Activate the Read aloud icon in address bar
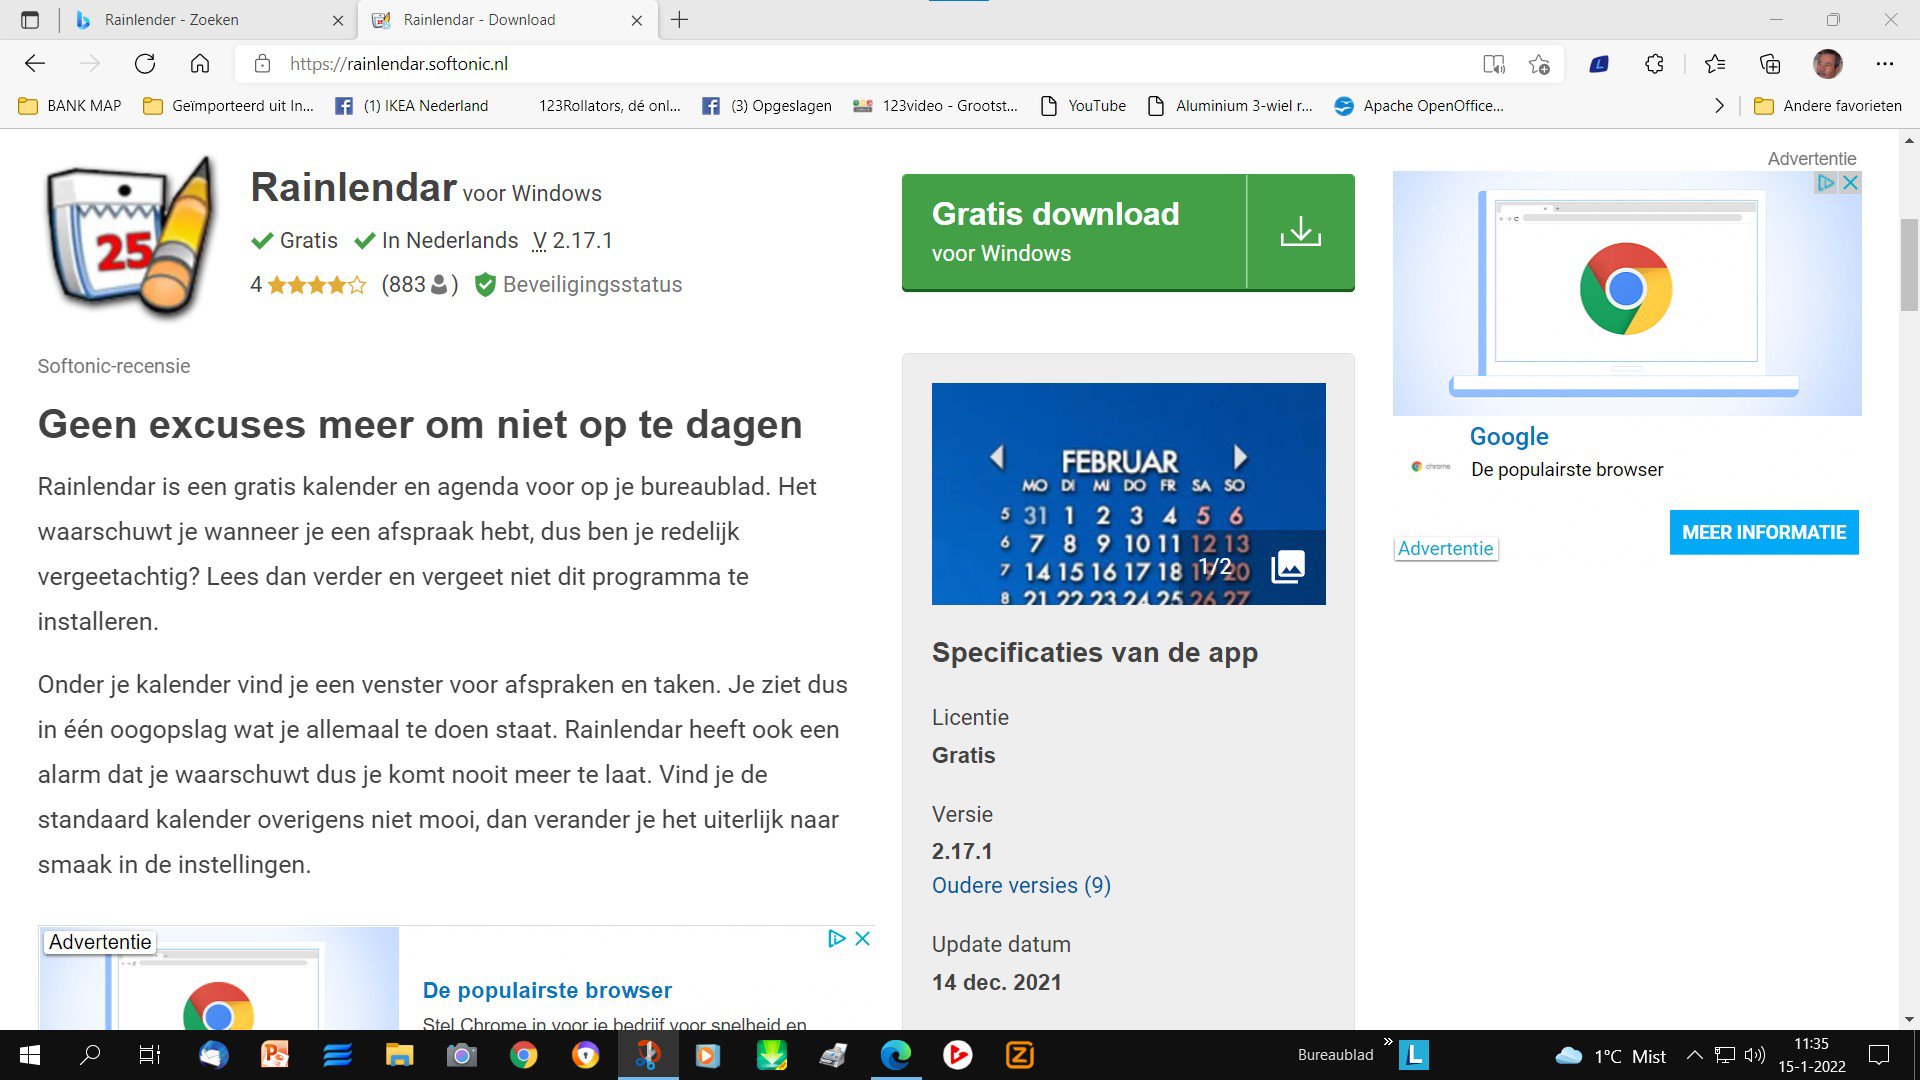This screenshot has height=1080, width=1920. (1494, 64)
